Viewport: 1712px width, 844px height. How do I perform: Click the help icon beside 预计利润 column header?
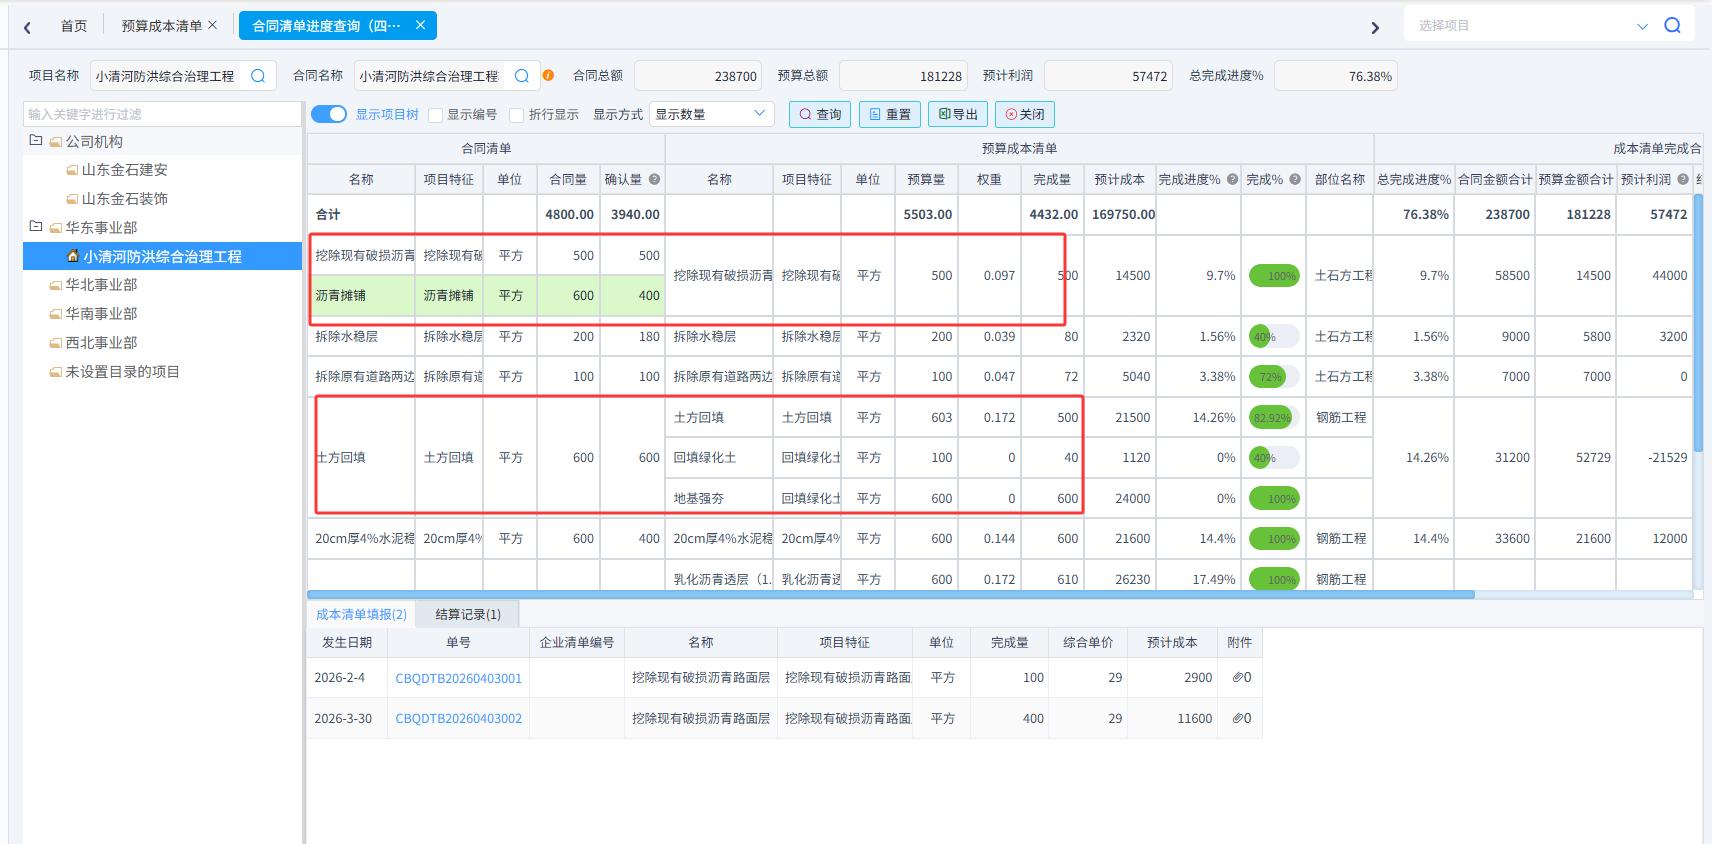coord(1683,179)
